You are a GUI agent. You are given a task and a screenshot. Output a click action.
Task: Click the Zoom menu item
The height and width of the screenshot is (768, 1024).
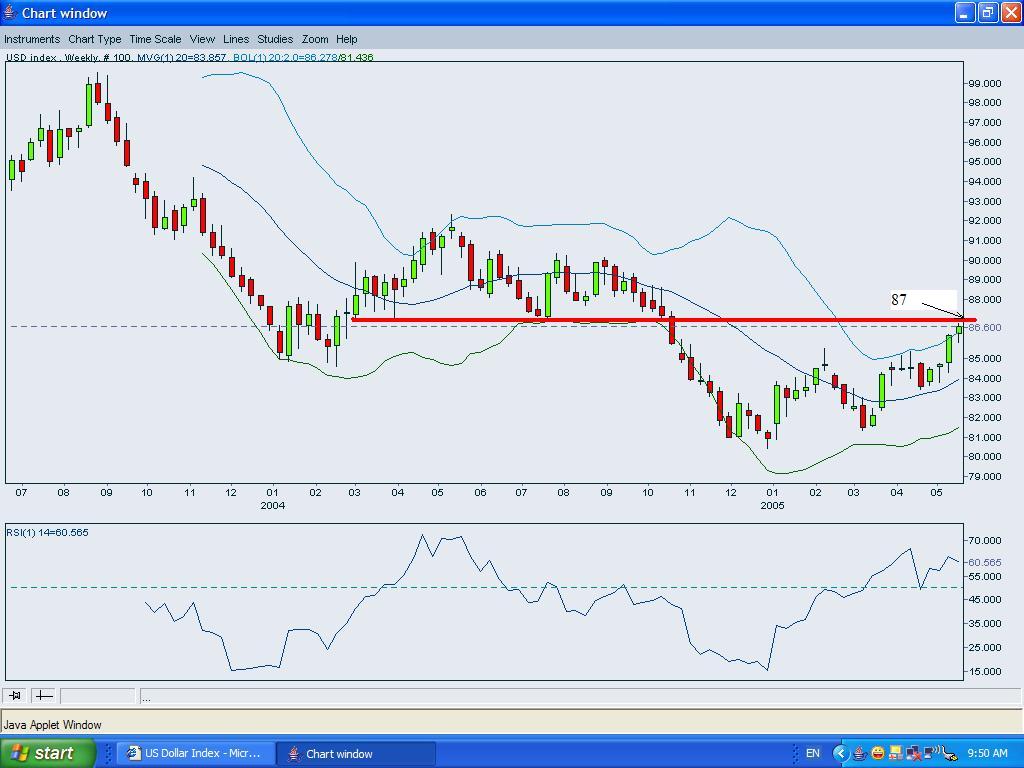315,39
